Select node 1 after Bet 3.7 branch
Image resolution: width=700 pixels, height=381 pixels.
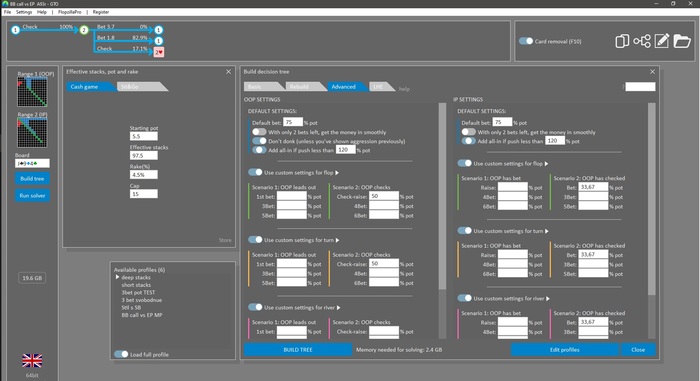coord(158,30)
